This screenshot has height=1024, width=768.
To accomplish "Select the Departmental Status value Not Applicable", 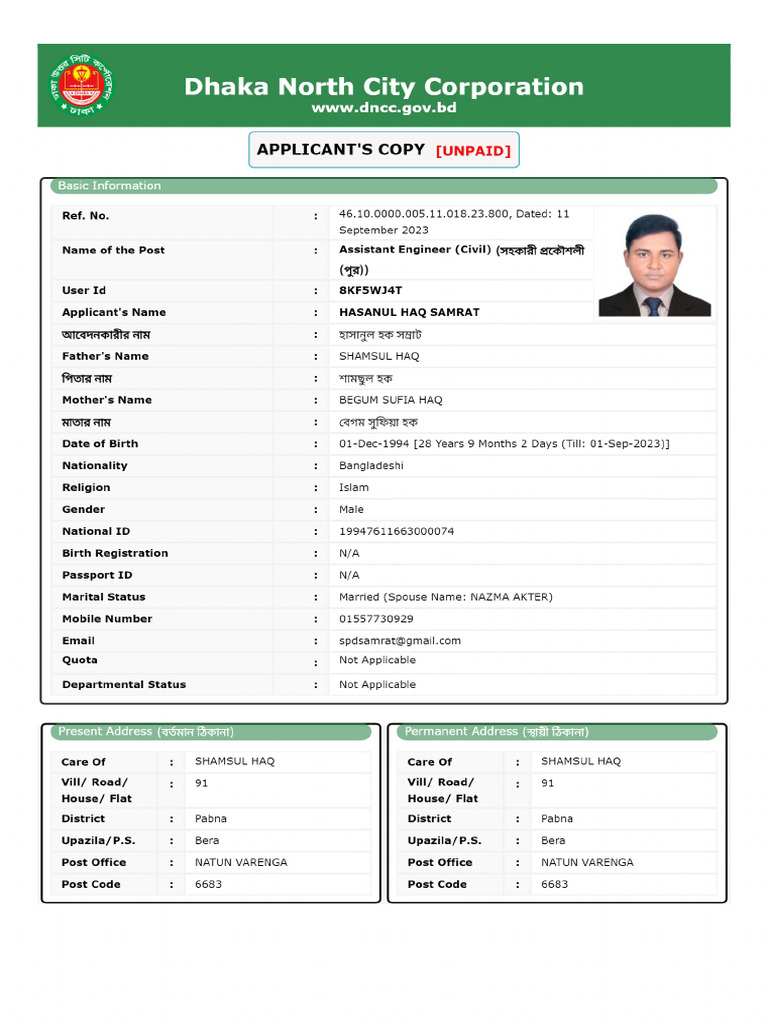I will point(377,684).
